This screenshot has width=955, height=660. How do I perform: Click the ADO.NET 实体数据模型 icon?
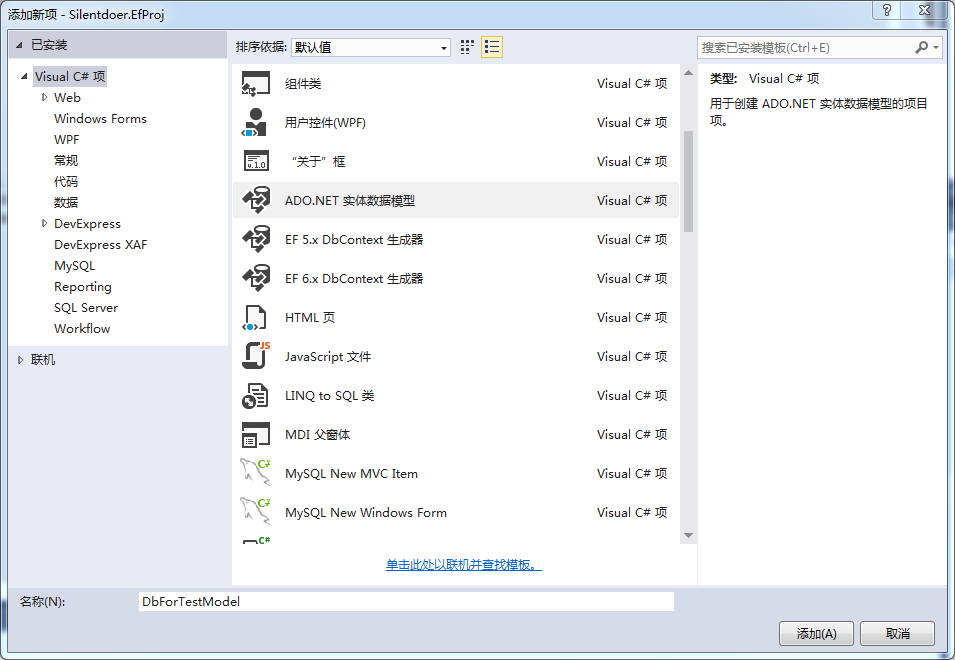click(256, 200)
